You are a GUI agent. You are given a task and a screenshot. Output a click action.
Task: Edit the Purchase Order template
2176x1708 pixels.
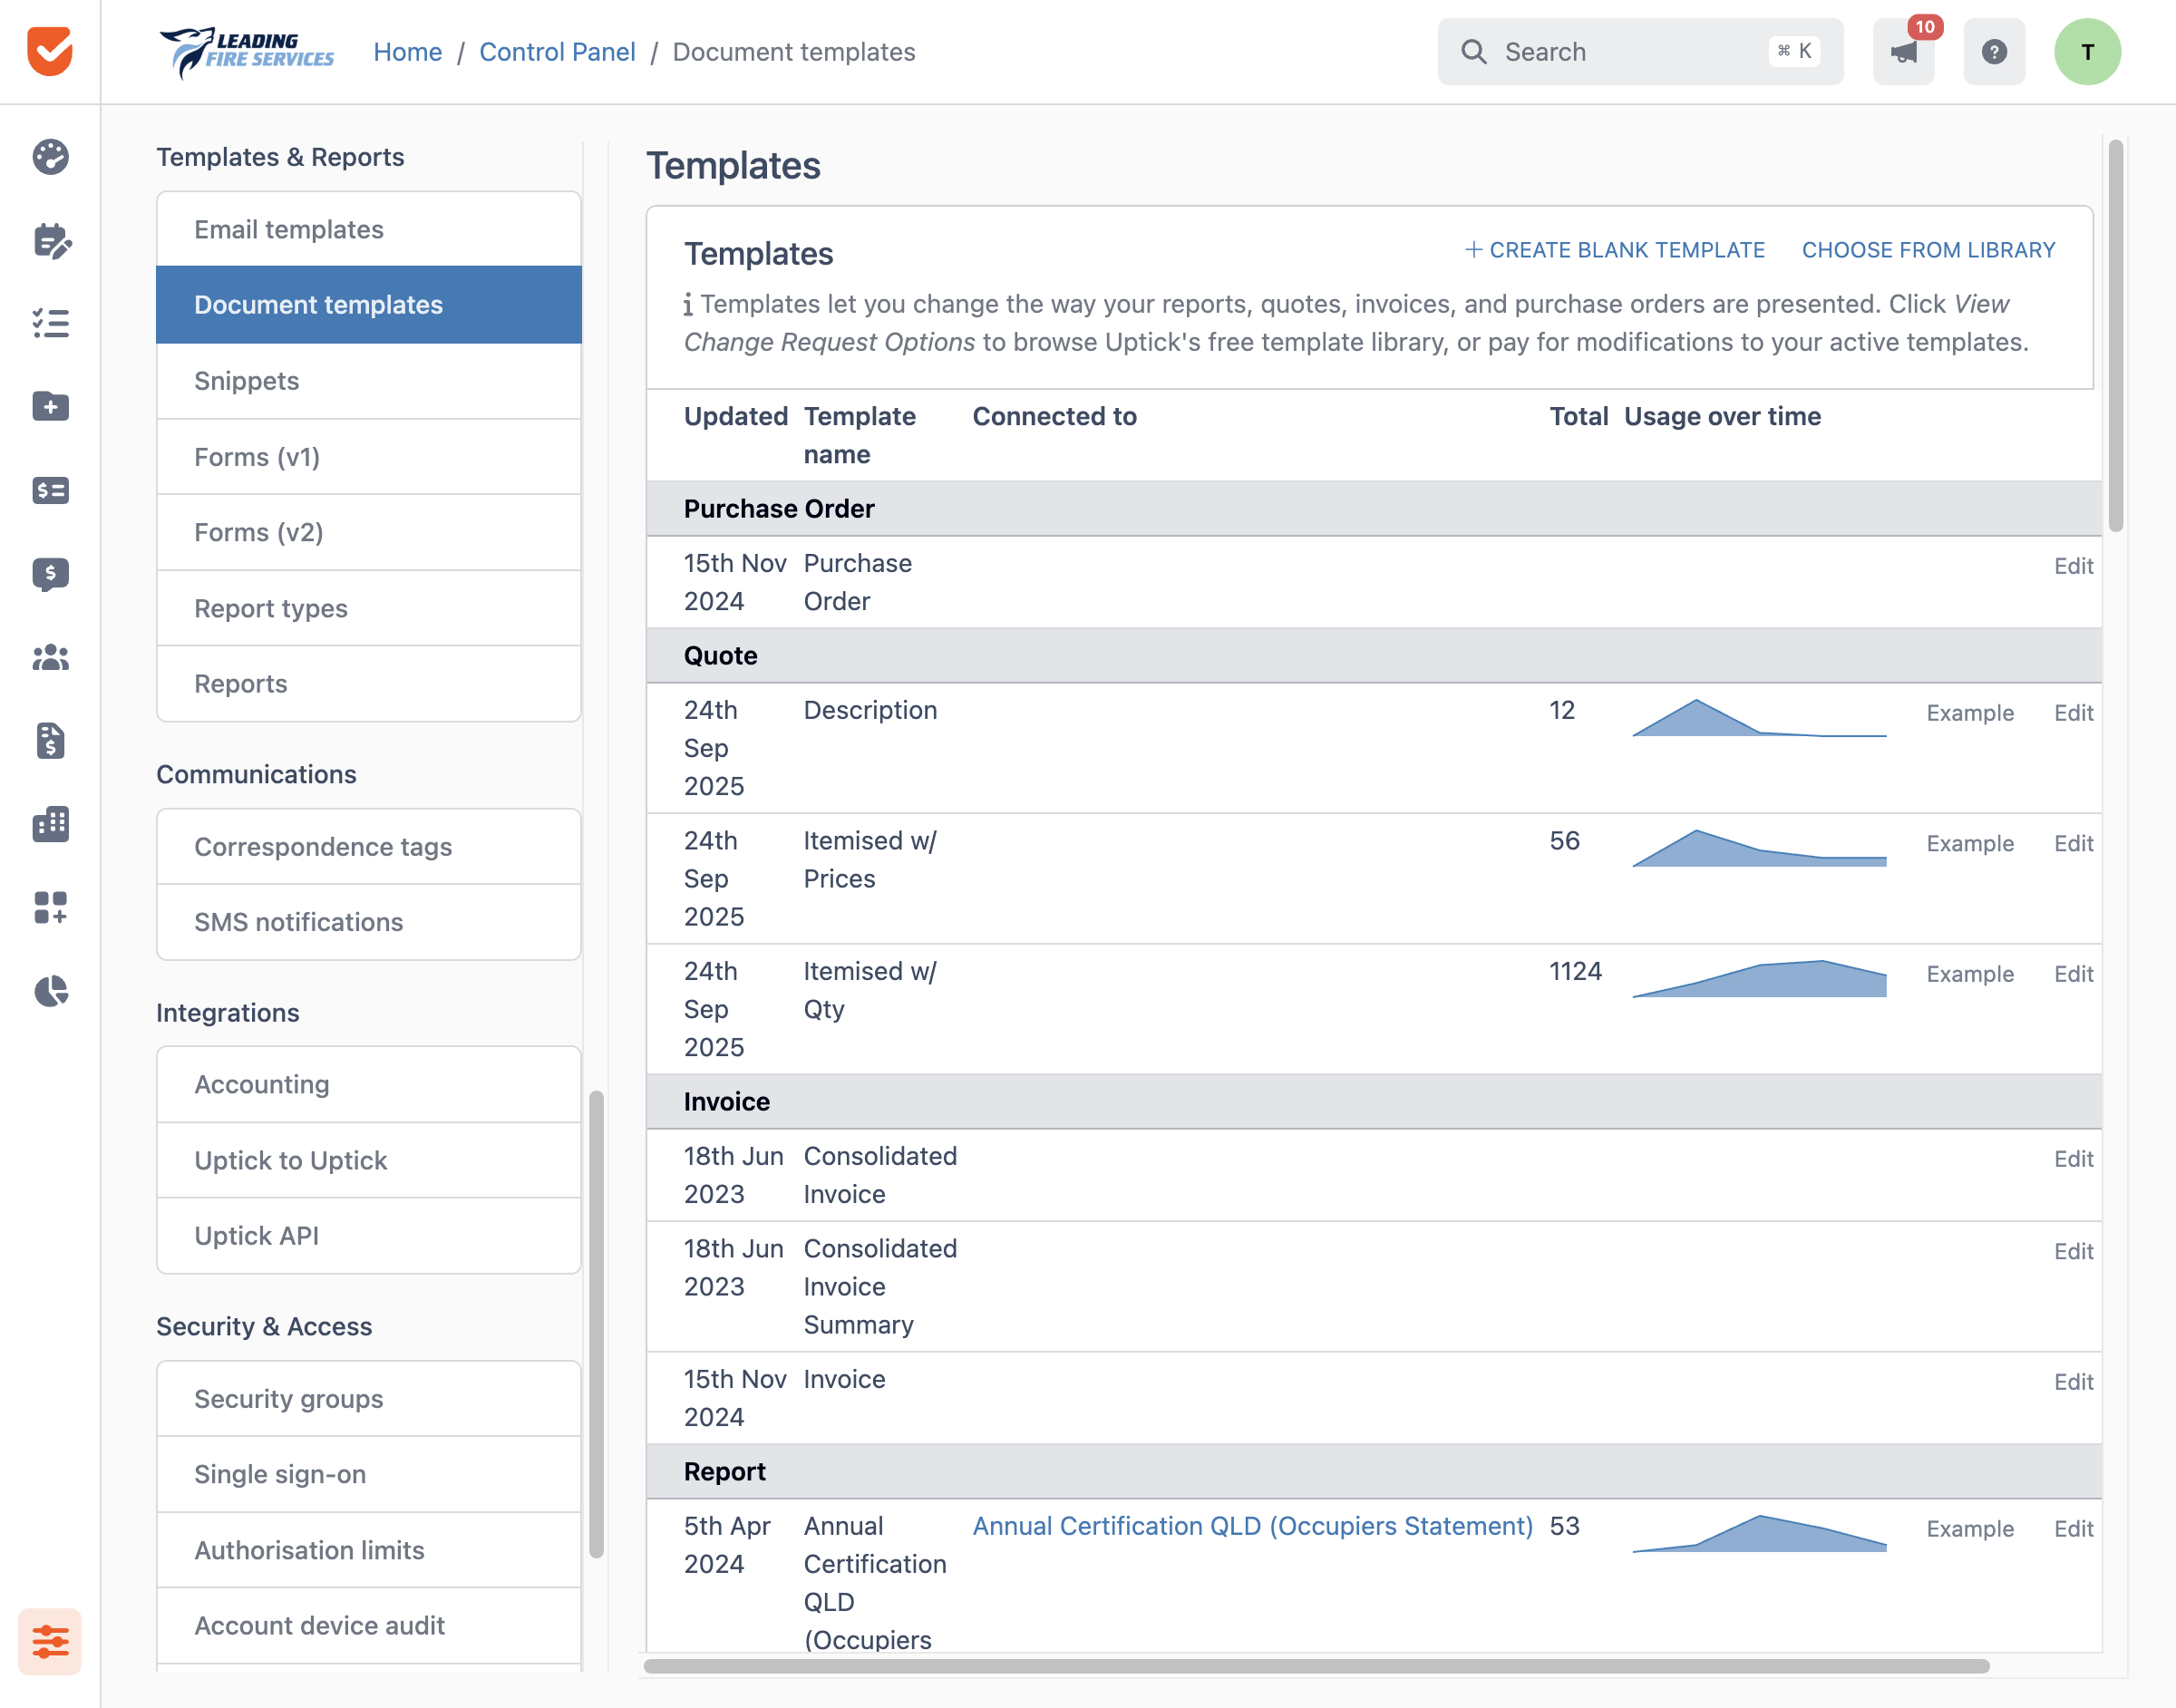tap(2073, 566)
